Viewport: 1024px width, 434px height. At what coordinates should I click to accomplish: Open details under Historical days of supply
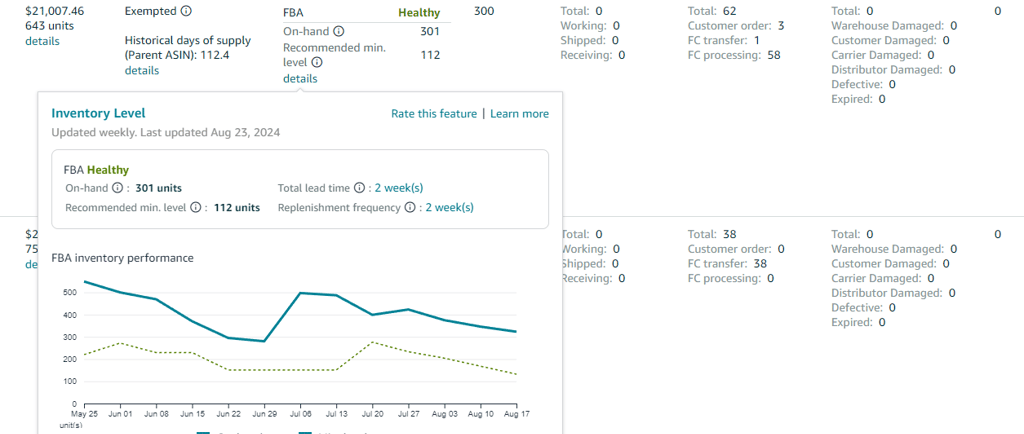[x=142, y=71]
